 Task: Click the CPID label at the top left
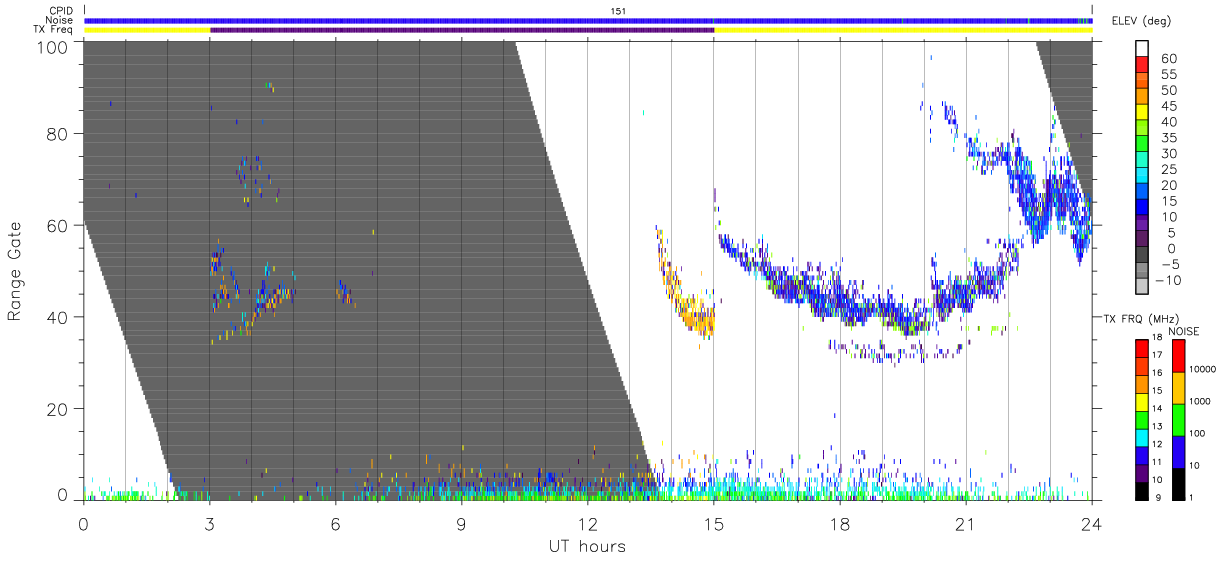[61, 11]
